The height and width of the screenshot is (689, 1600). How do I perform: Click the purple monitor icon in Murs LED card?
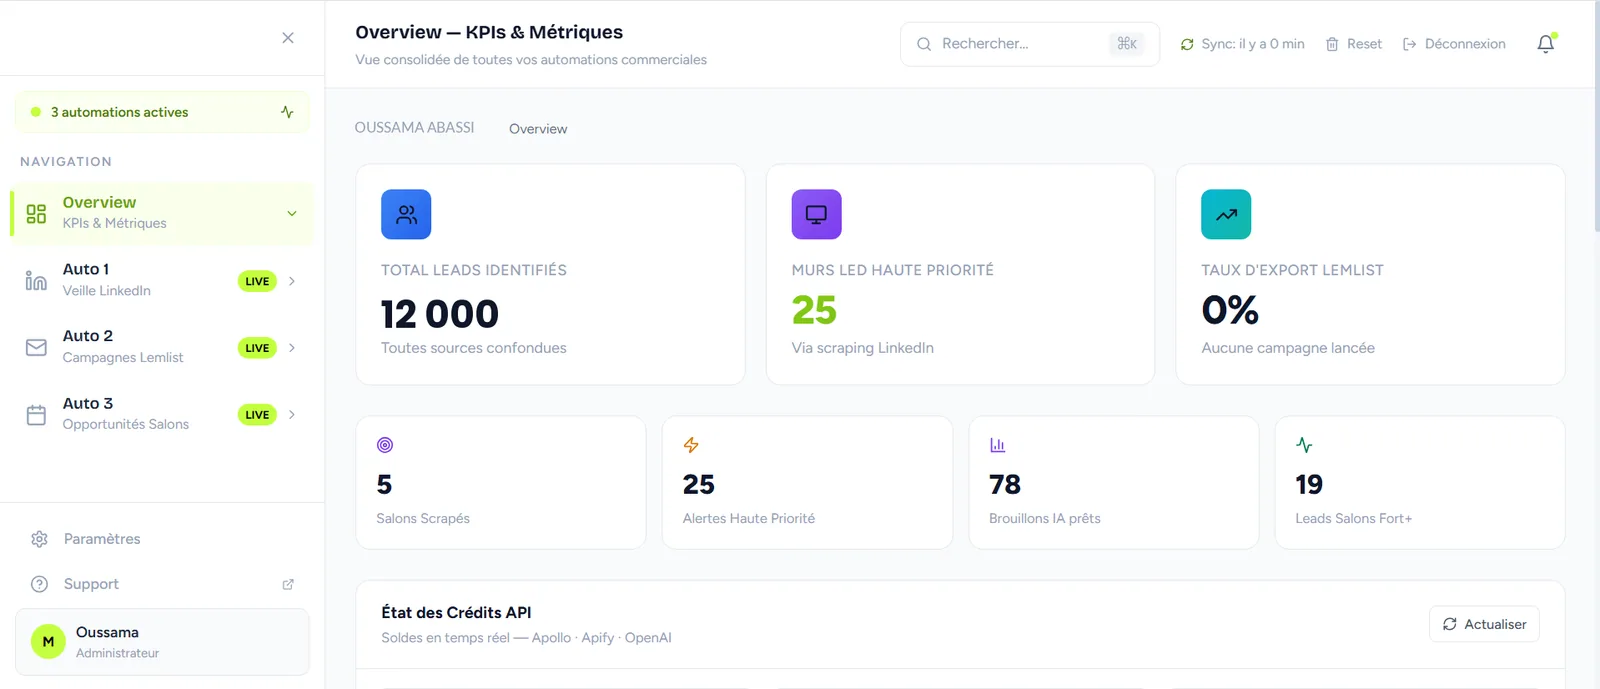pos(816,214)
